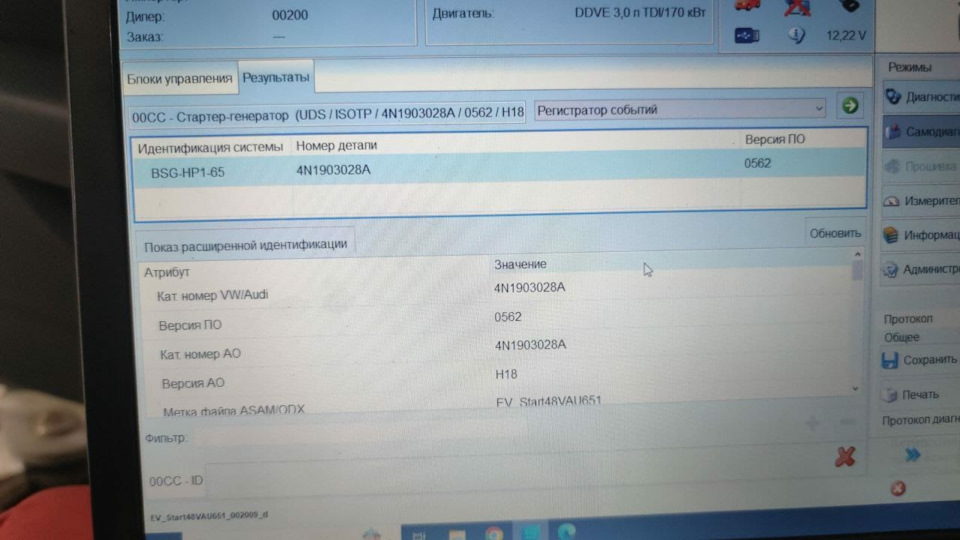Open Измерительная техника mode
Screen dimensions: 960x540
coord(921,200)
